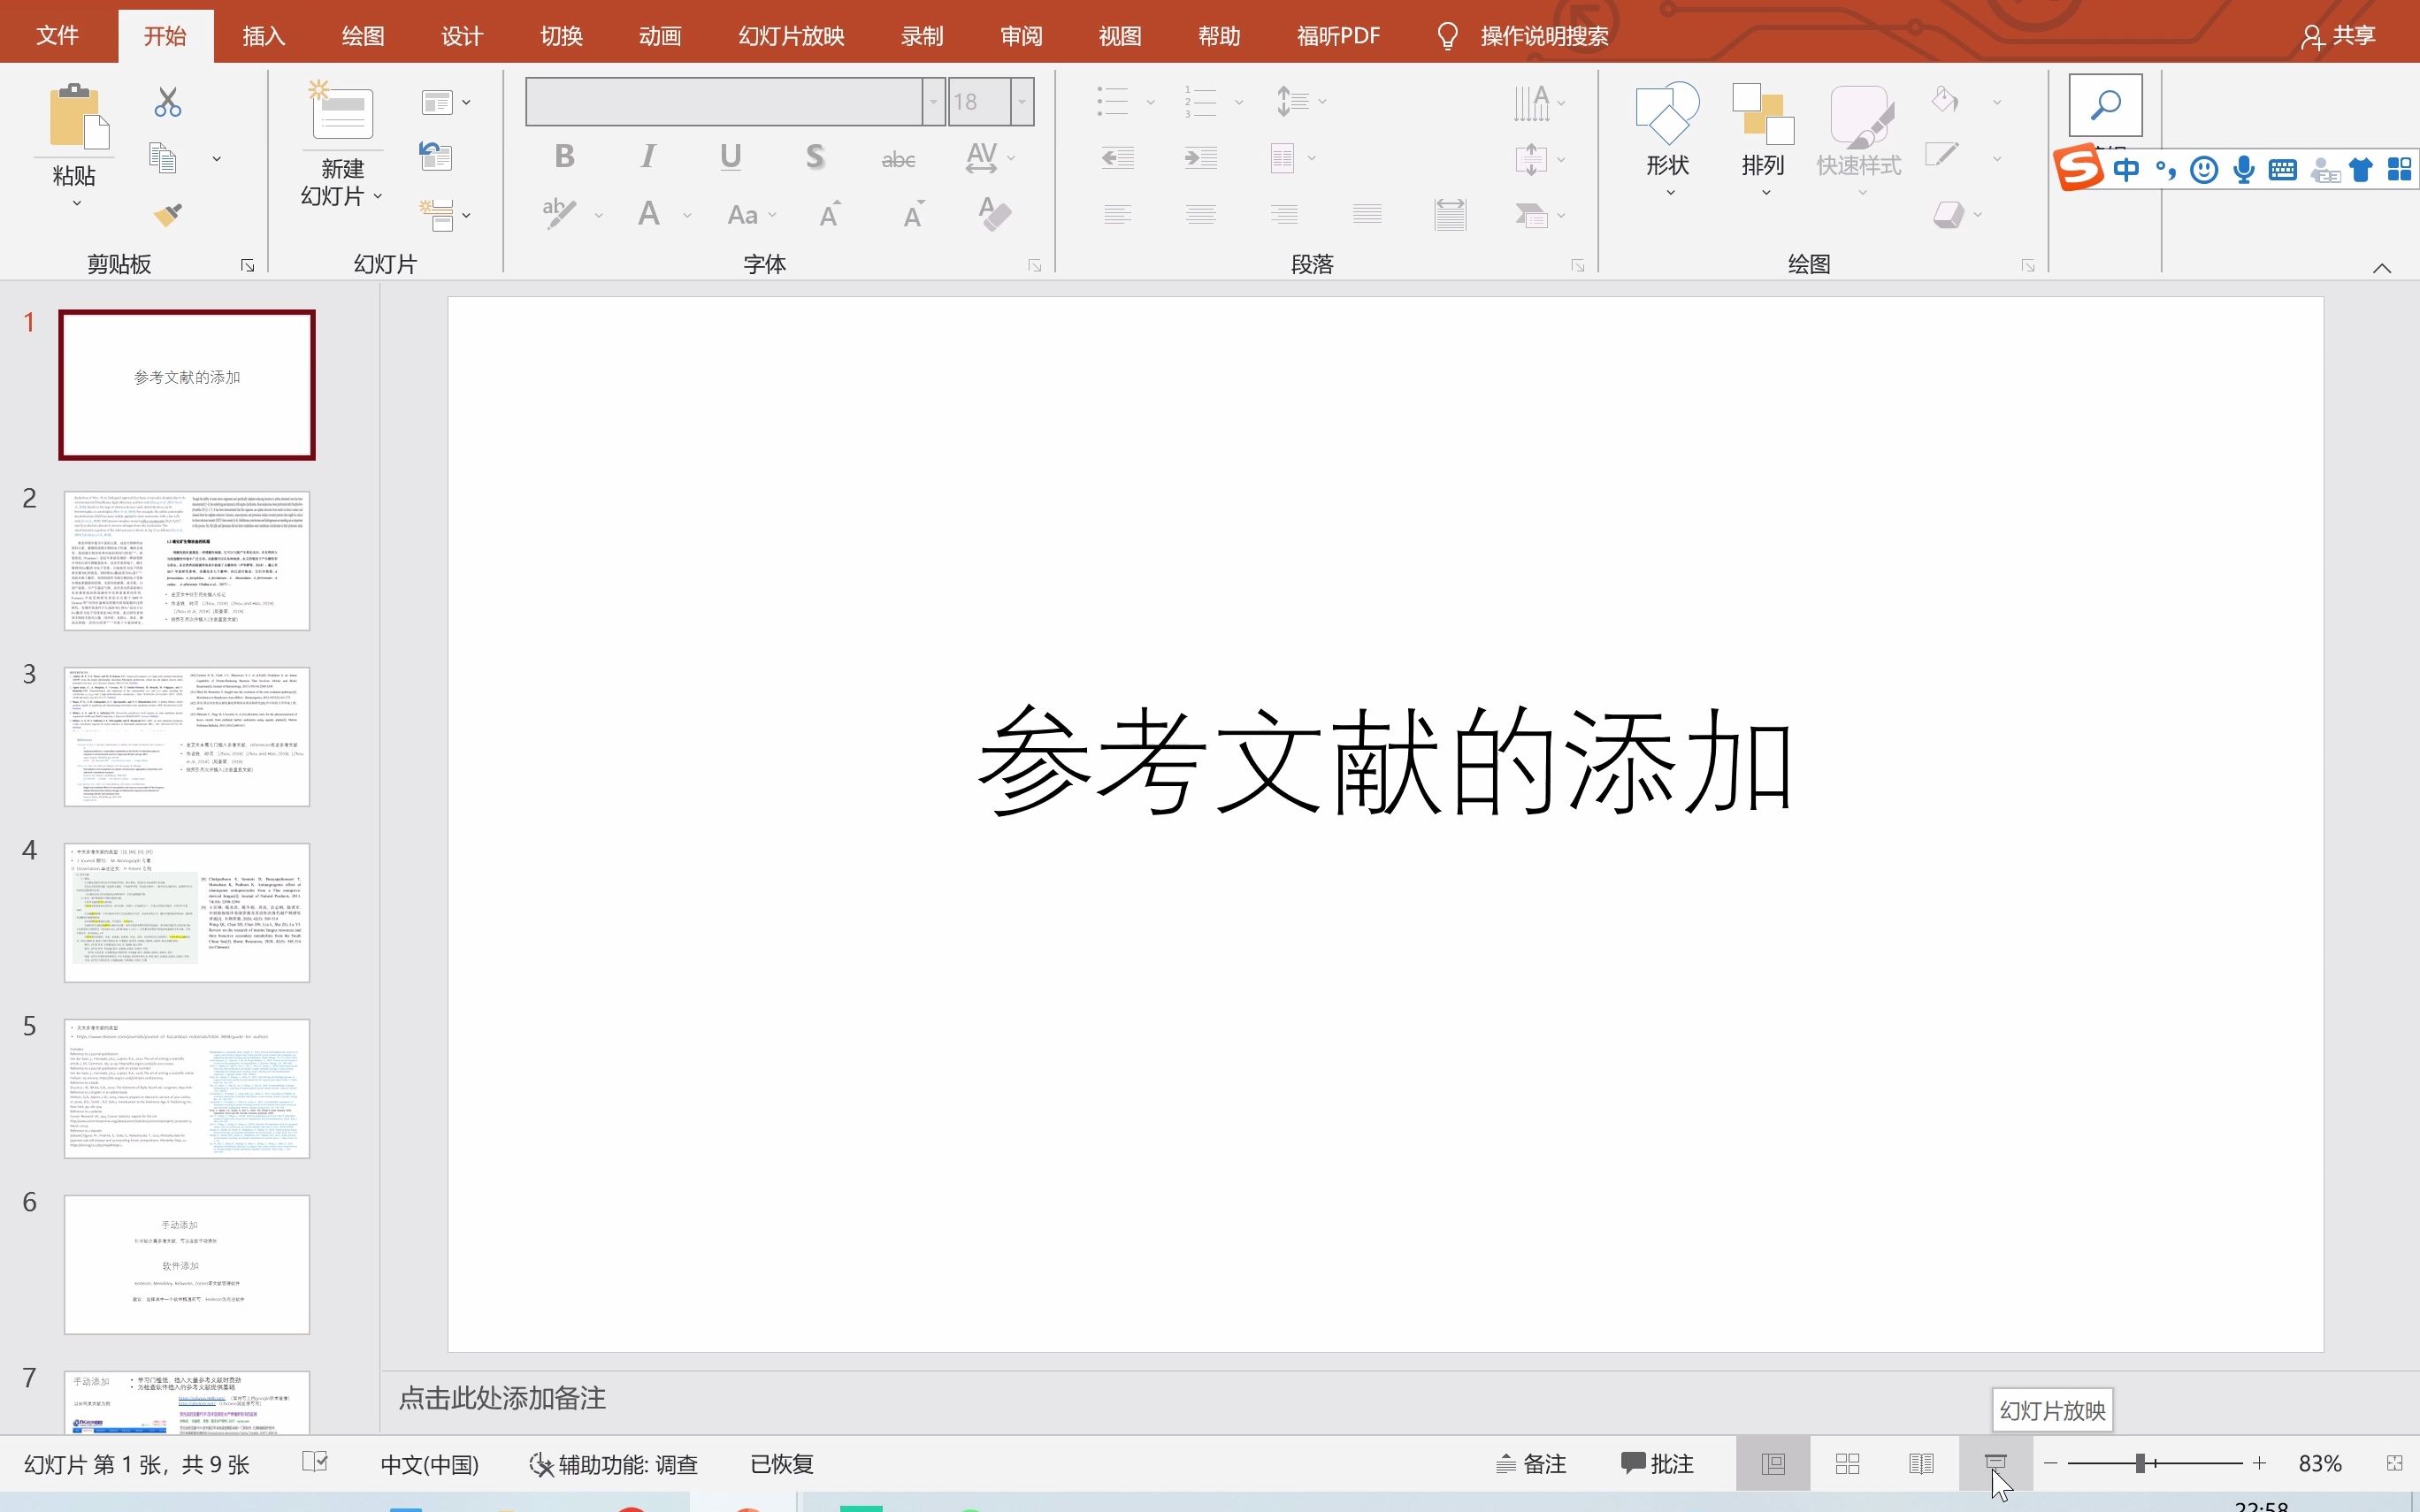This screenshot has height=1512, width=2420.
Task: Switch to the 插入 (Insert) tab
Action: (263, 36)
